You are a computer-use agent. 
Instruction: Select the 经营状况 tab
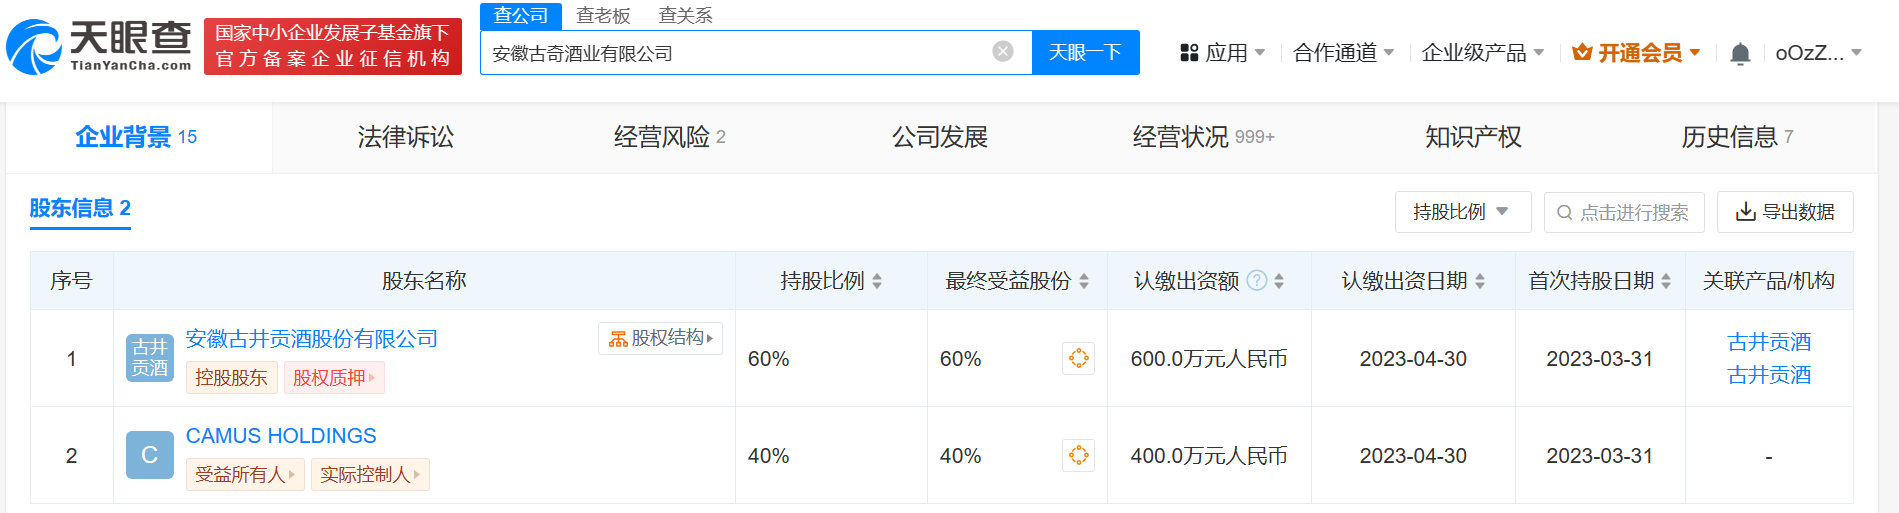(x=1204, y=137)
